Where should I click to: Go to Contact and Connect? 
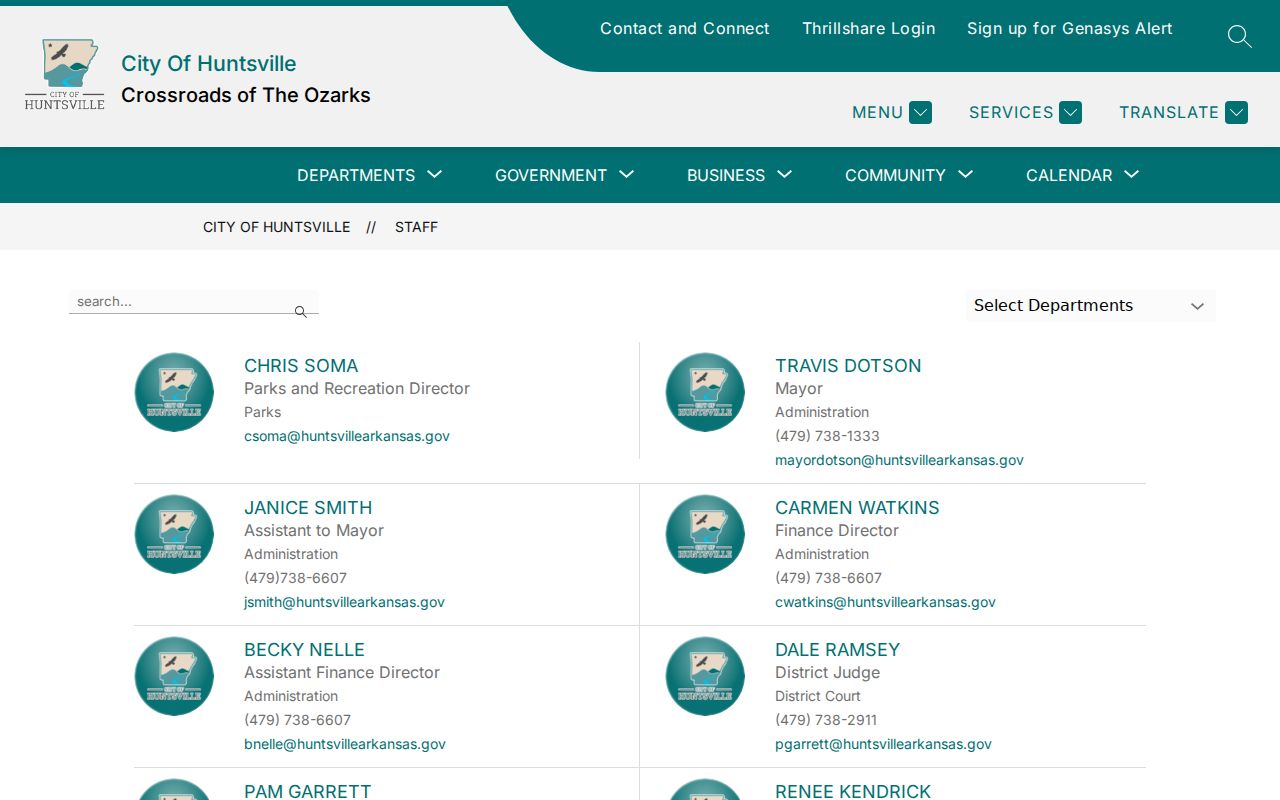685,29
